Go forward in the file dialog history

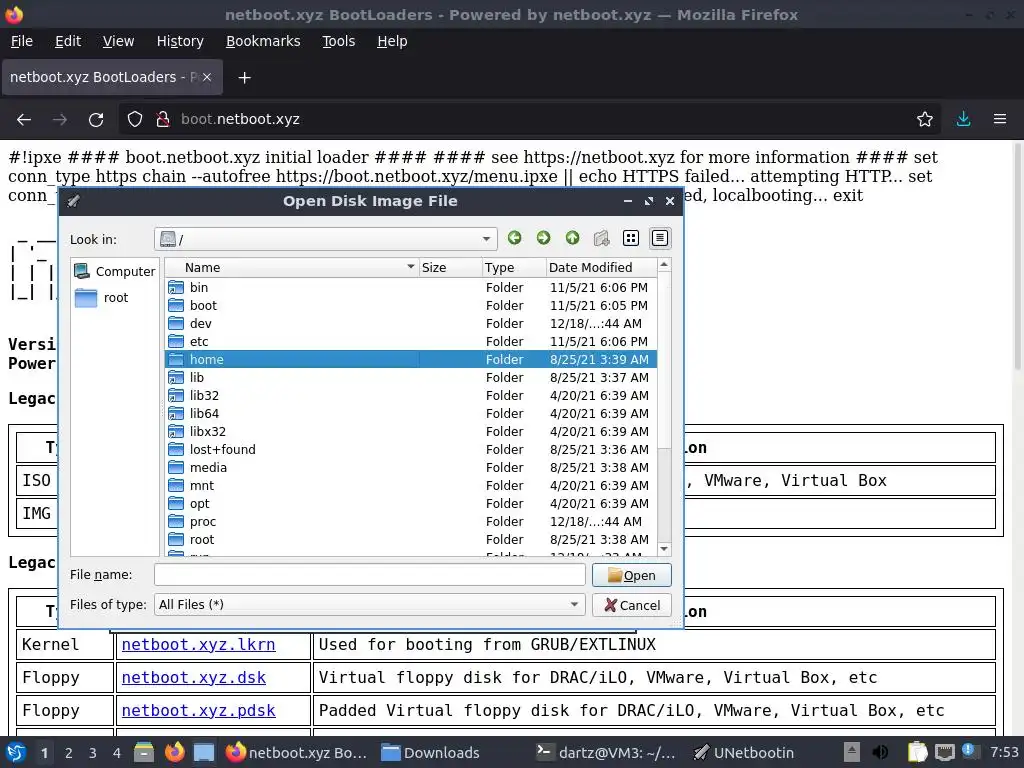click(543, 238)
